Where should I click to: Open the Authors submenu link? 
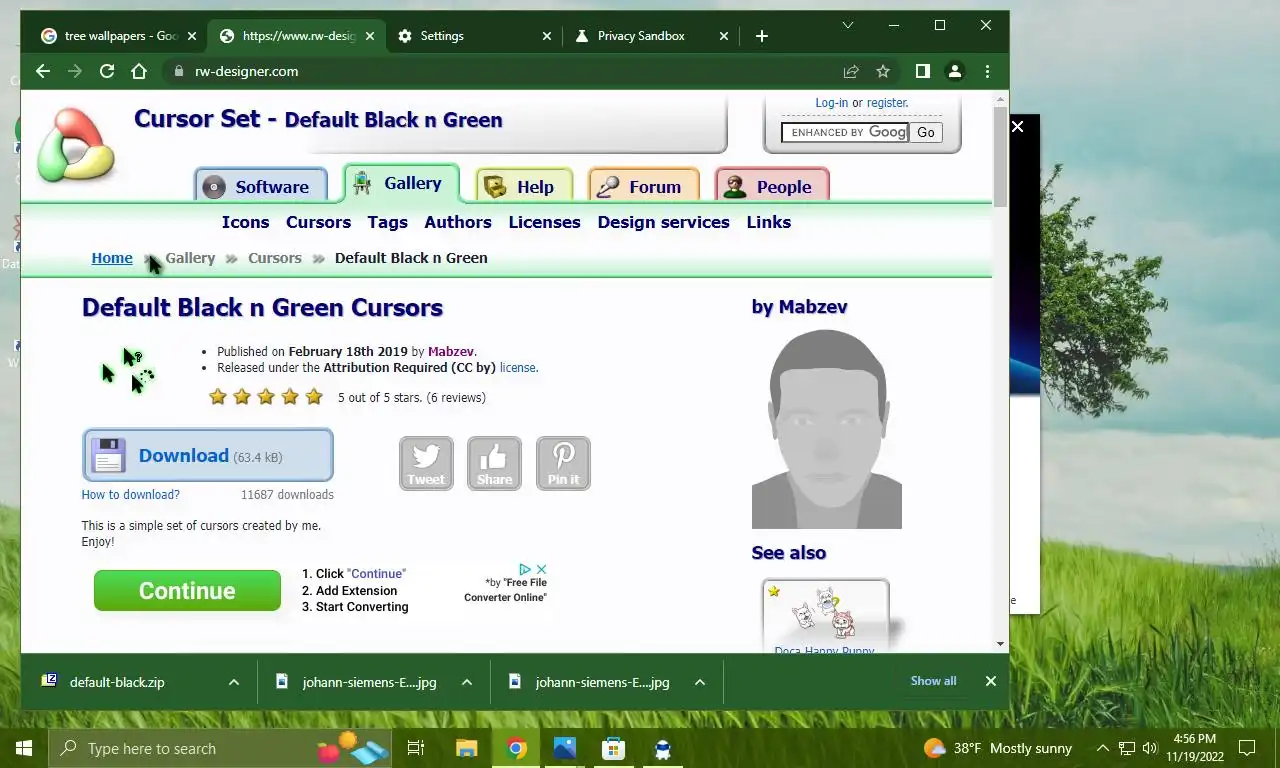click(x=458, y=222)
